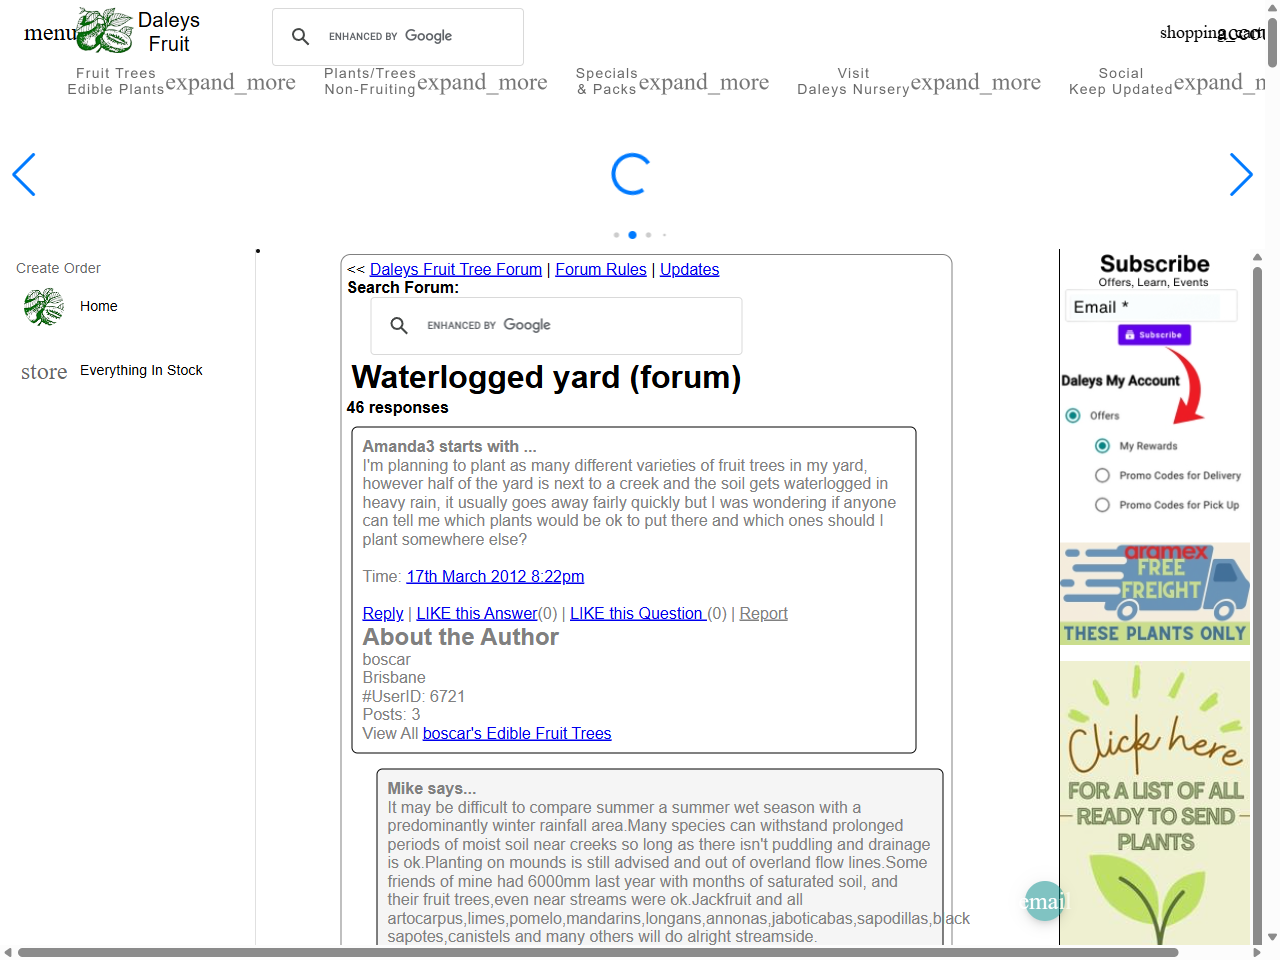Image resolution: width=1280 pixels, height=960 pixels.
Task: Click the Email subscription input field
Action: [x=1150, y=307]
